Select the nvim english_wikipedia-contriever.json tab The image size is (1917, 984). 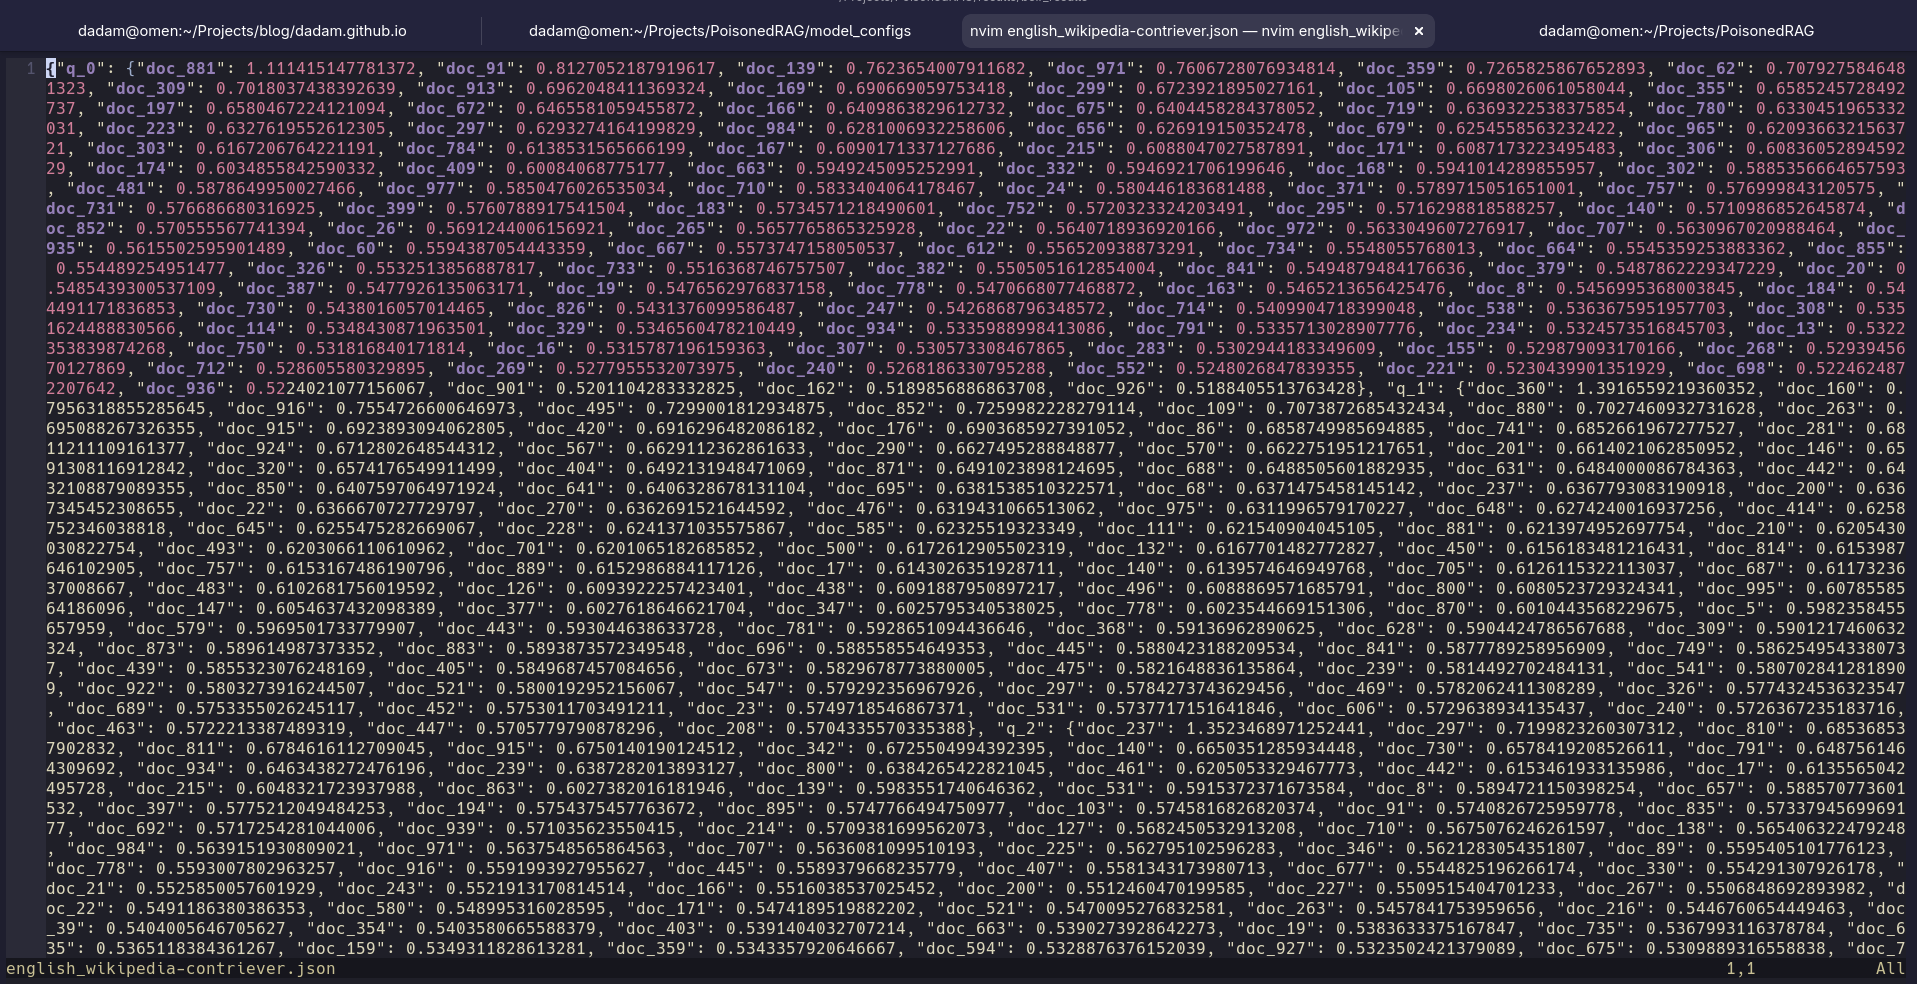point(1184,31)
